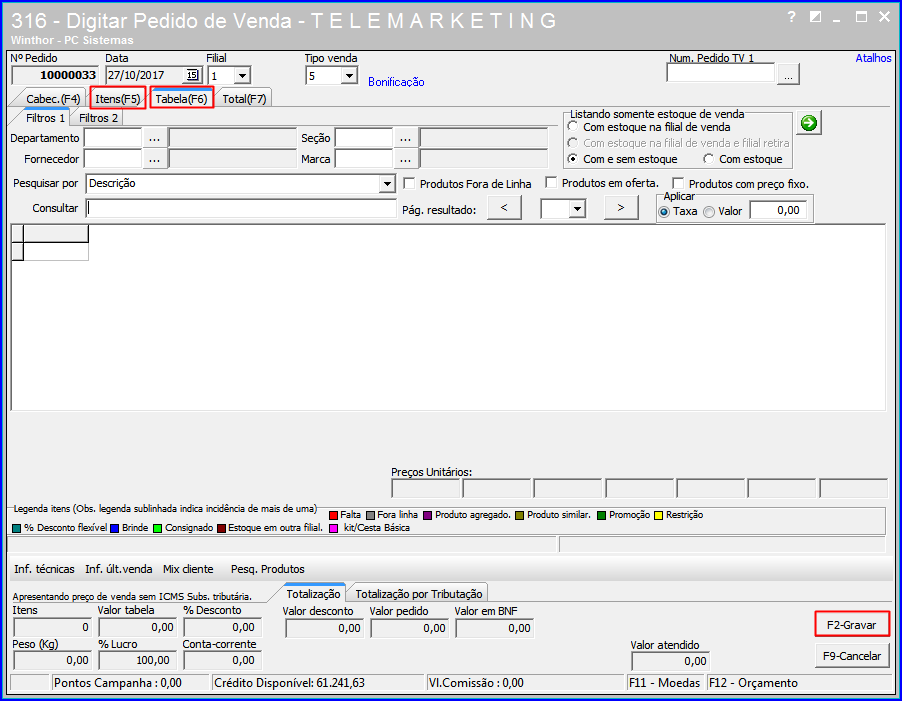Open Totalização por Tributação tab
Screen dimensions: 902x701
(x=419, y=594)
